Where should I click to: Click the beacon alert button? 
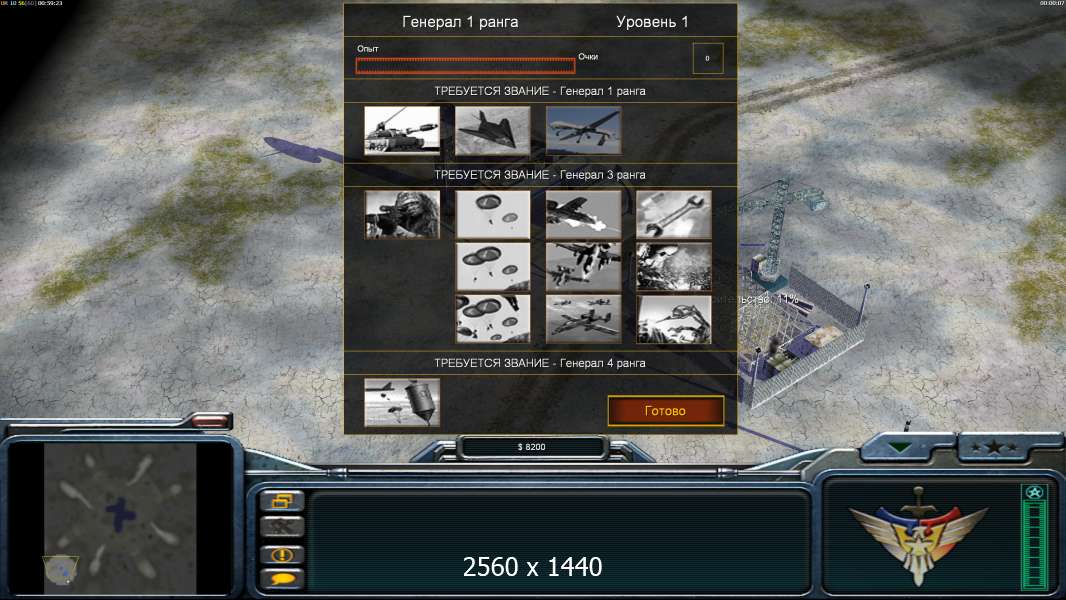[x=282, y=554]
